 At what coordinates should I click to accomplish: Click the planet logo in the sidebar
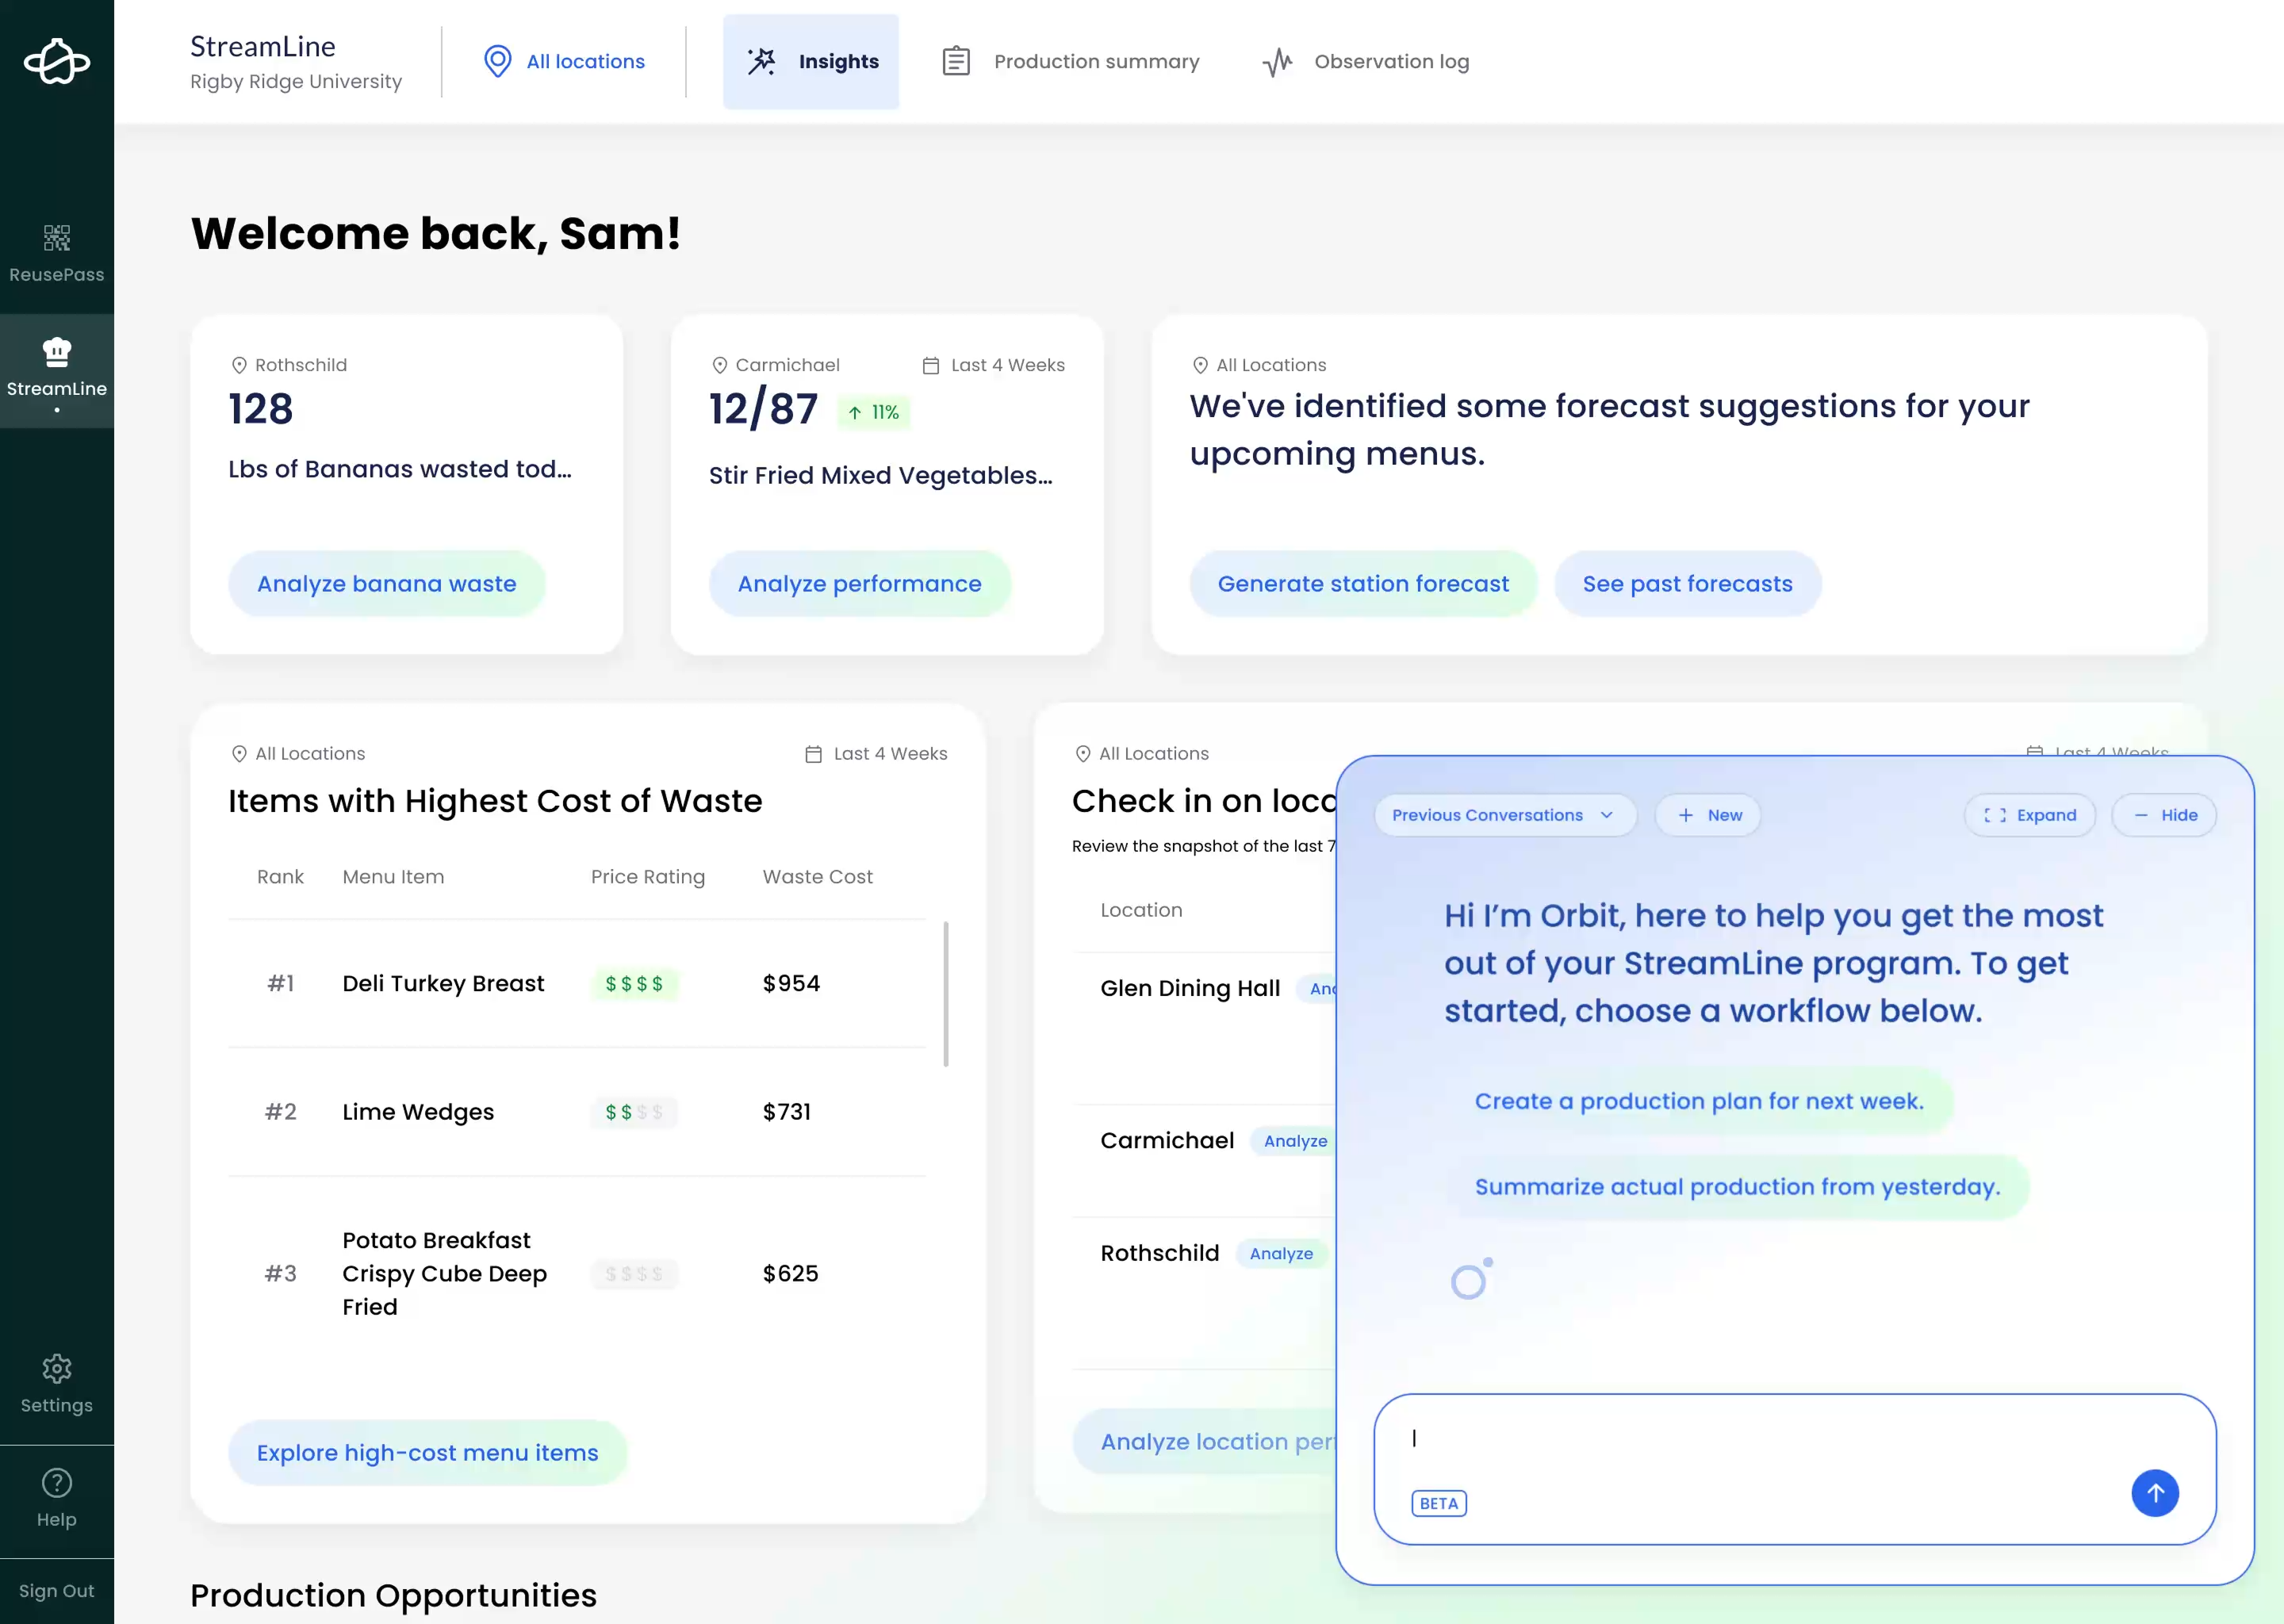click(x=57, y=62)
